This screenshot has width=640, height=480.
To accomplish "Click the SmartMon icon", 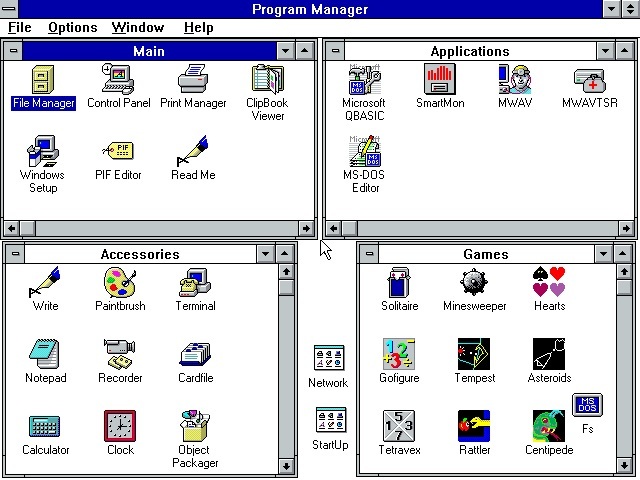I will (x=440, y=79).
